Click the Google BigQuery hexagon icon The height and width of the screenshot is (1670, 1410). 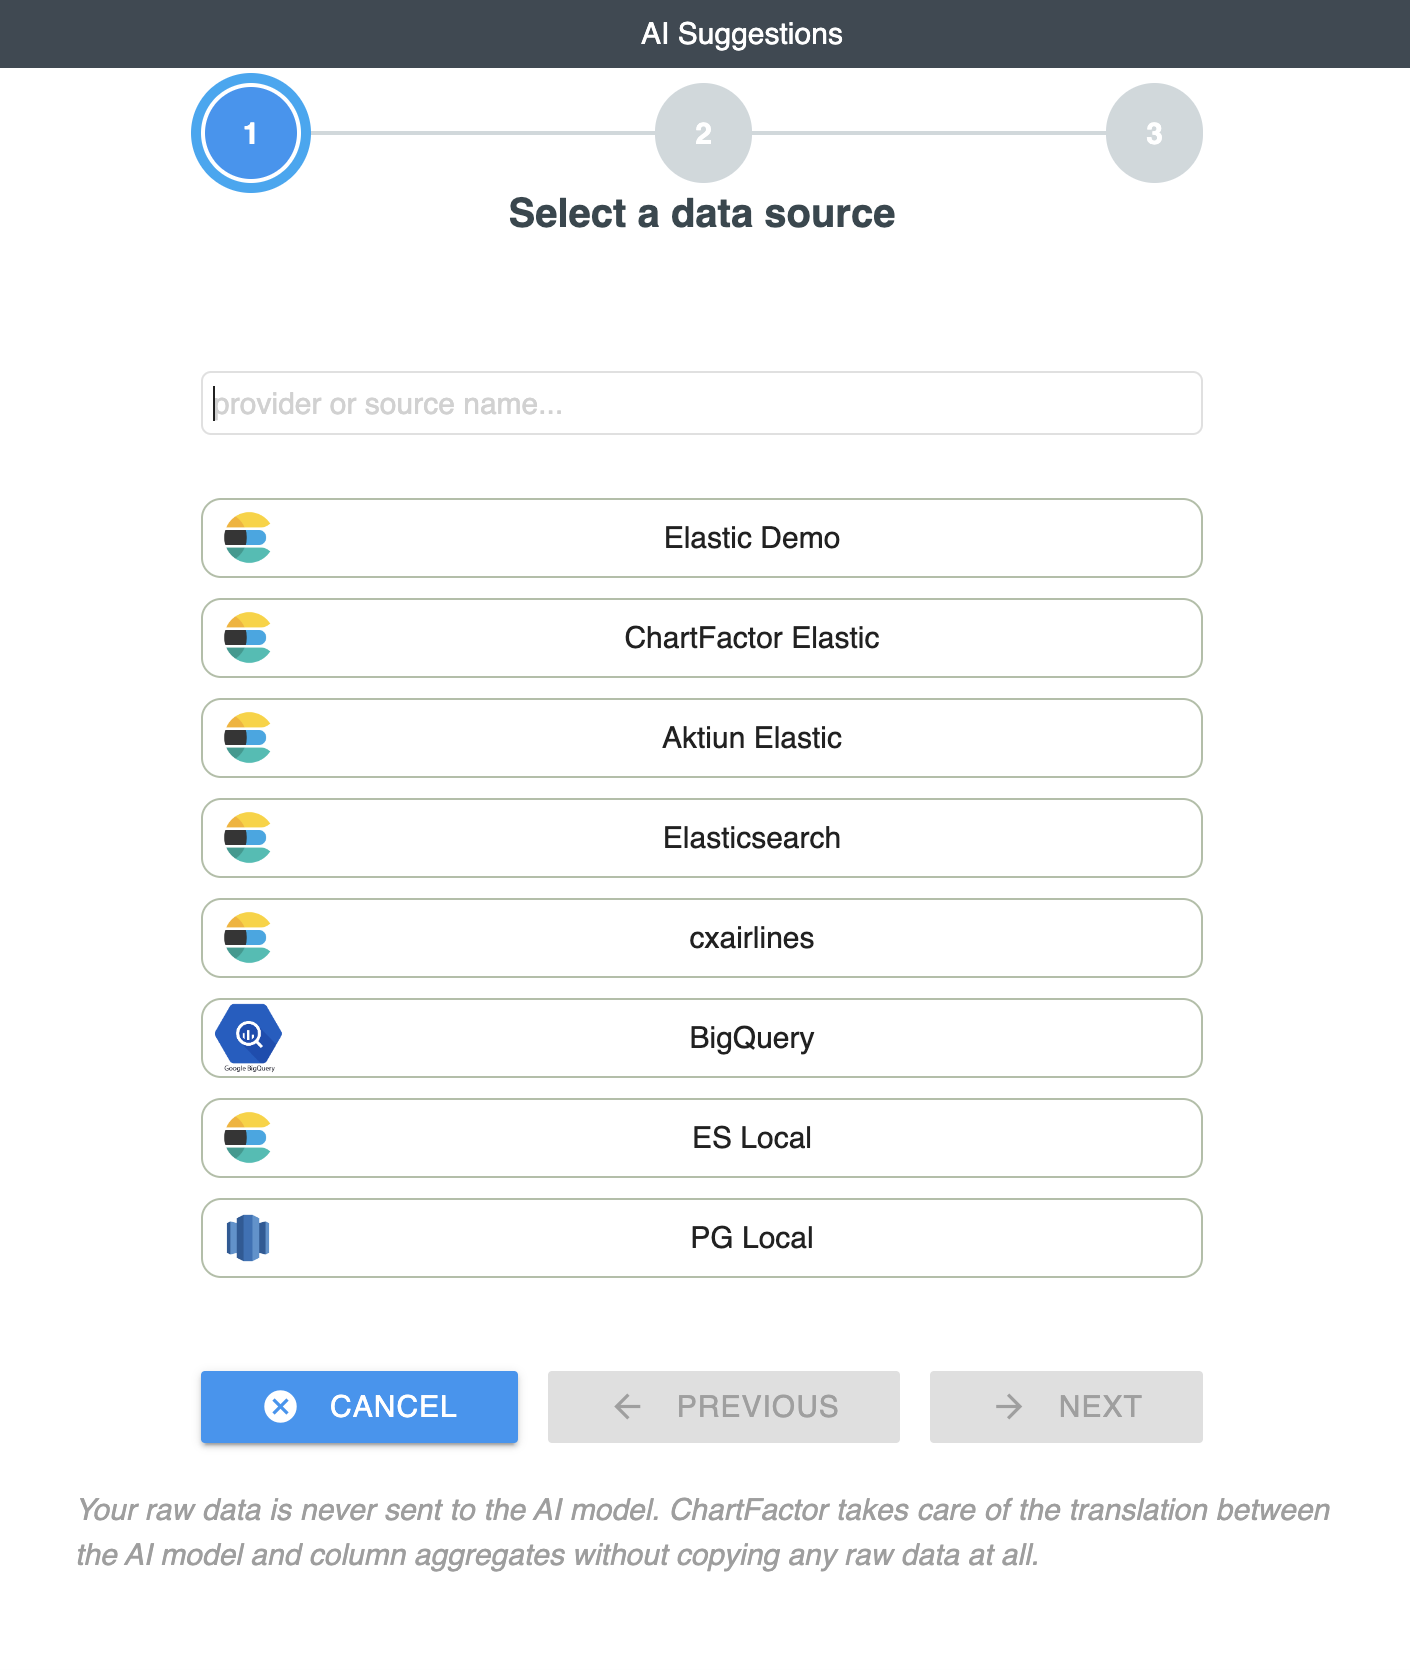coord(249,1035)
